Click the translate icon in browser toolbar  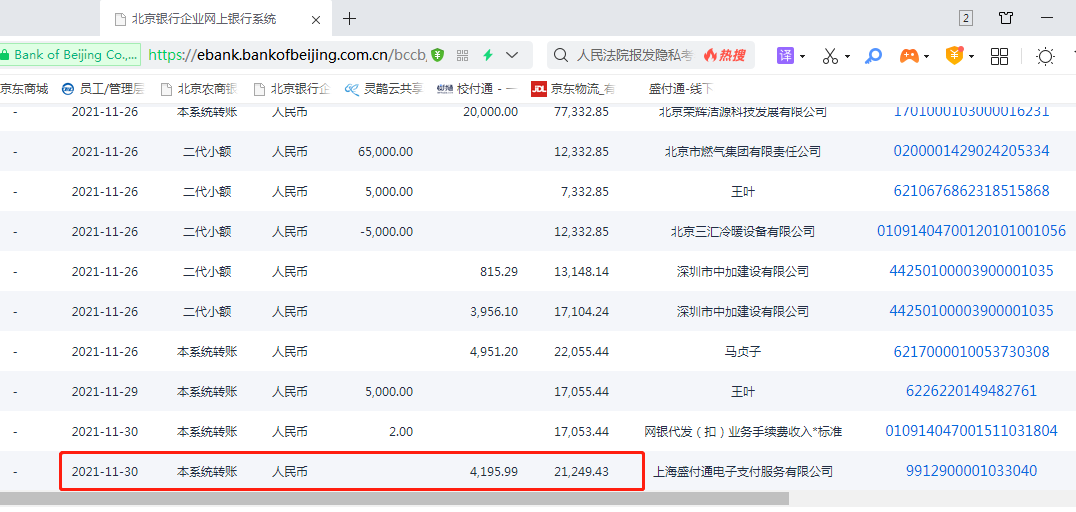point(786,56)
